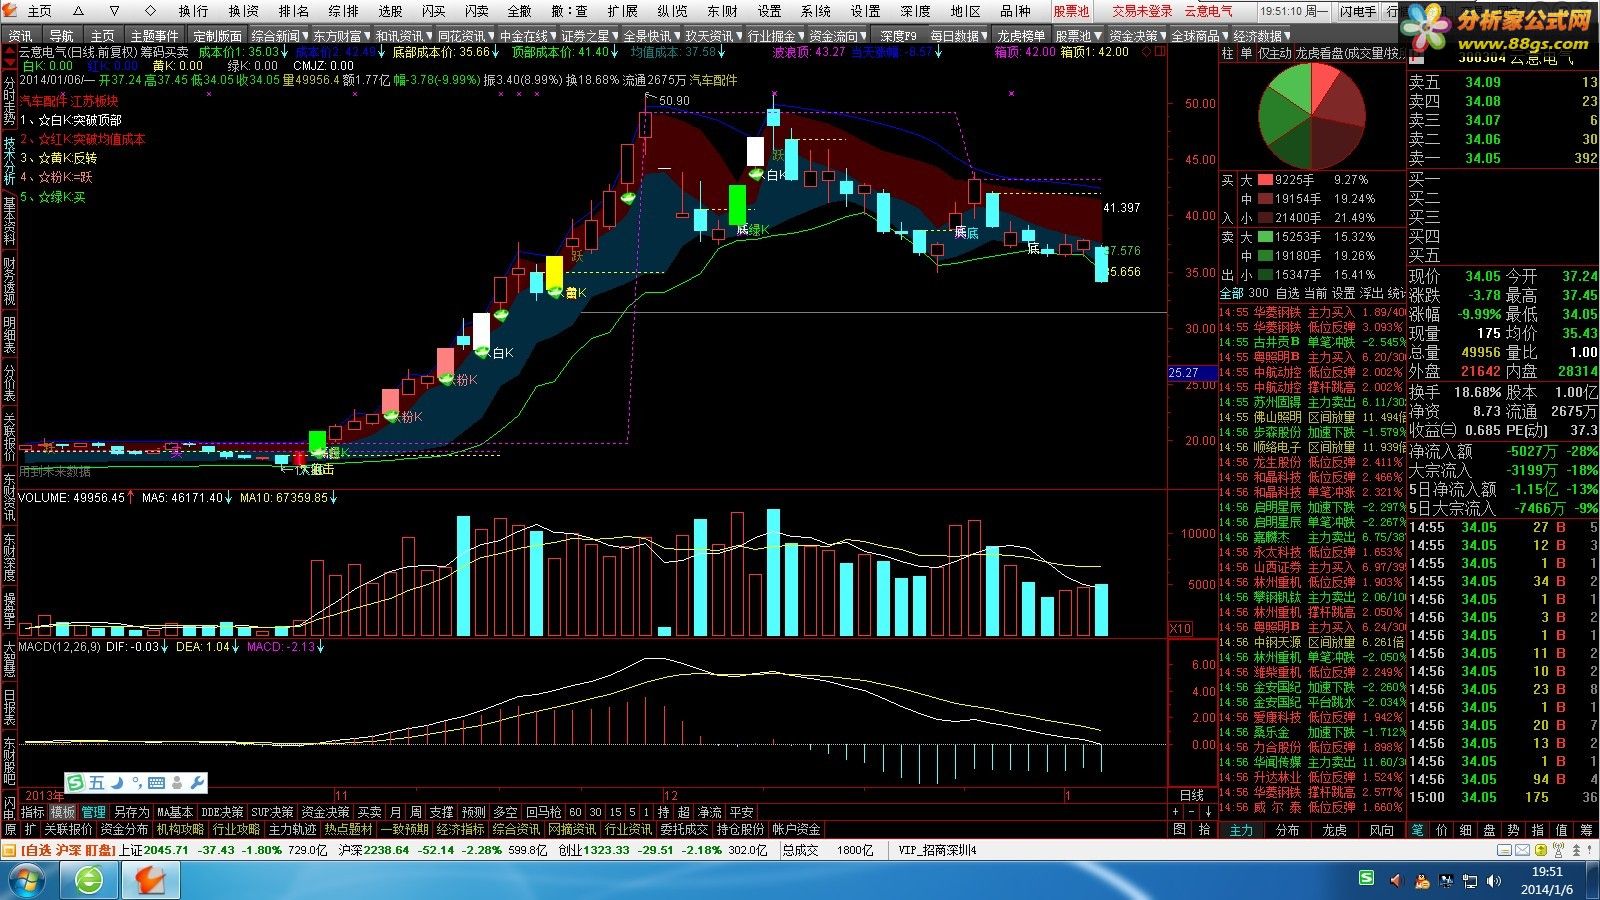
Task: Click the X10 scale label on volume axis
Action: tap(1181, 628)
